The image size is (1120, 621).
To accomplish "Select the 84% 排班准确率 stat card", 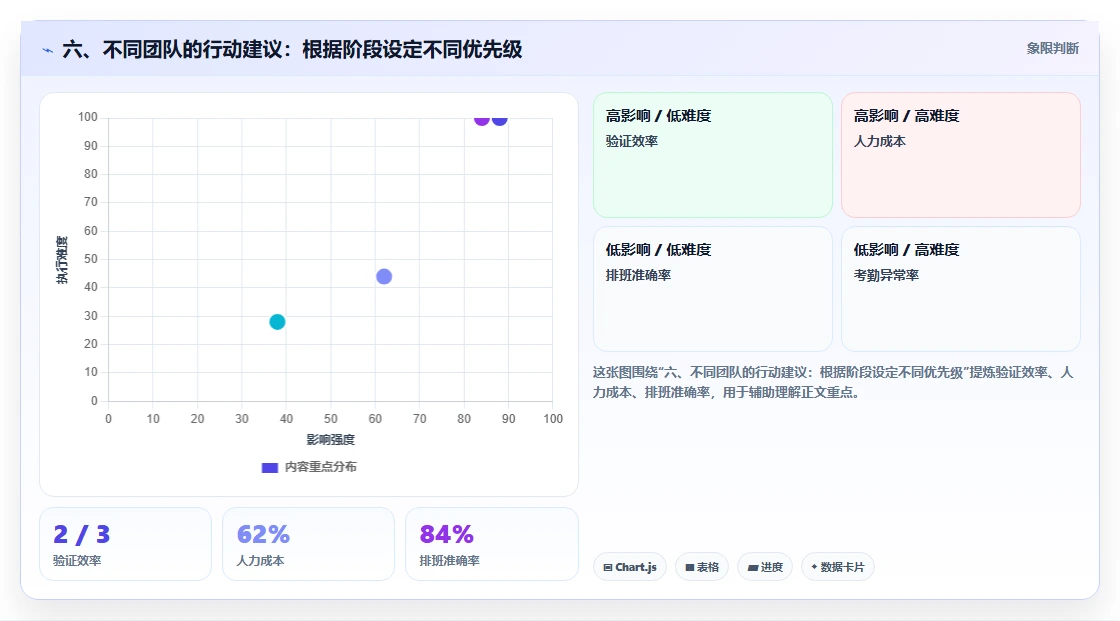I will pyautogui.click(x=491, y=544).
